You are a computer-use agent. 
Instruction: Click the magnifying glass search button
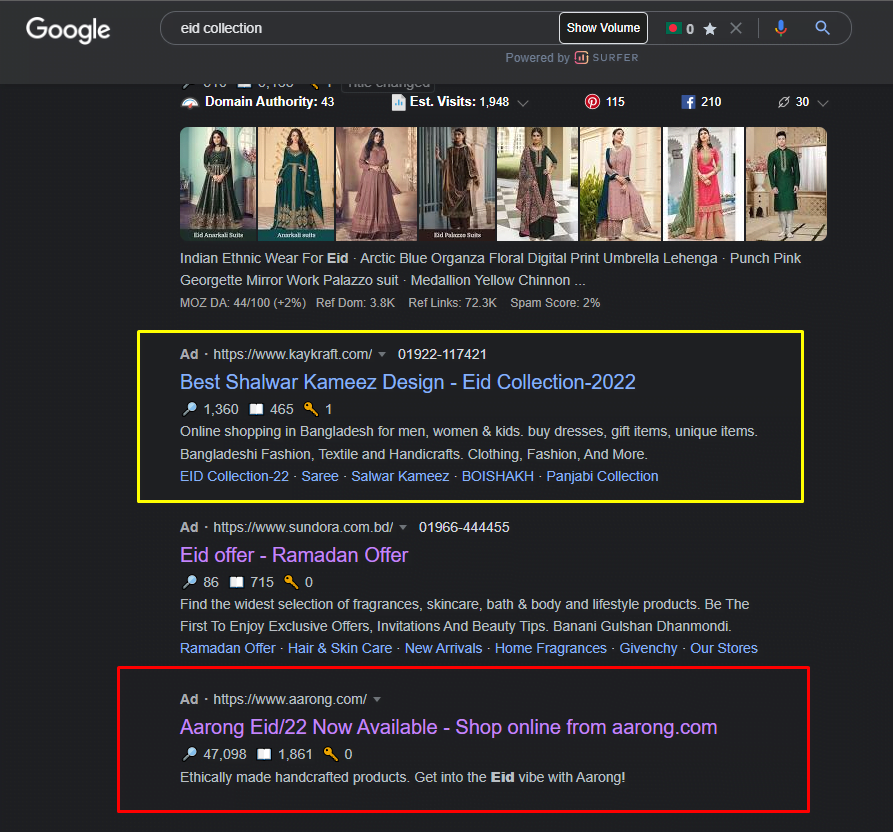point(822,28)
